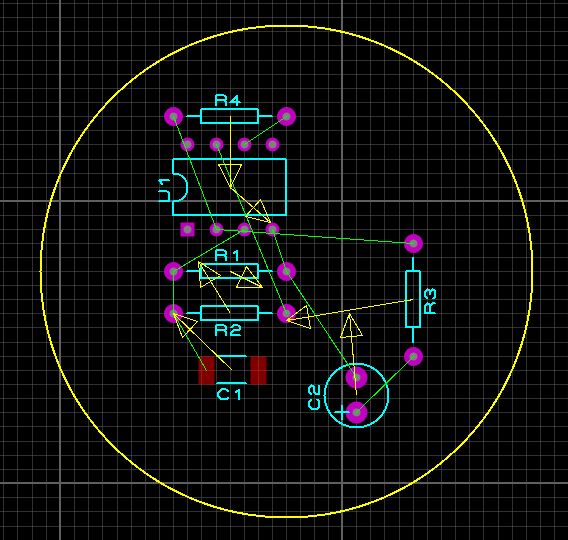Select the positive pad of capacitor C2
The width and height of the screenshot is (568, 540).
(356, 412)
